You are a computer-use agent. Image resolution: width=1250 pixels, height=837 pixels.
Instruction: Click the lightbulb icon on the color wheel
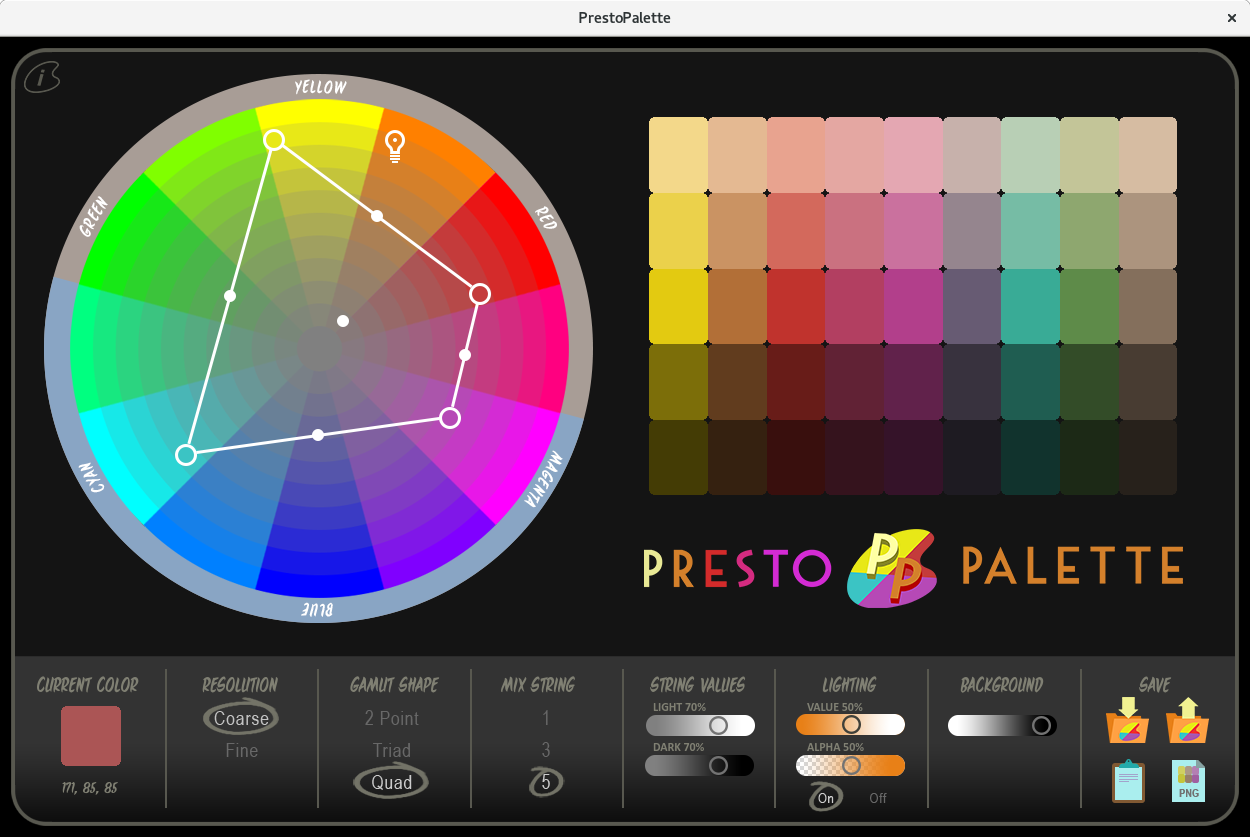(x=395, y=146)
